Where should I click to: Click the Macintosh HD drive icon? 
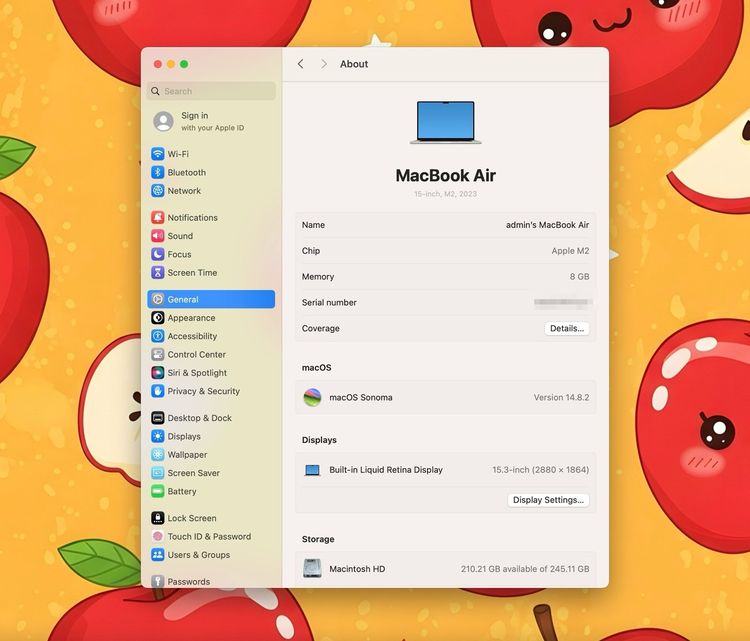pyautogui.click(x=312, y=568)
